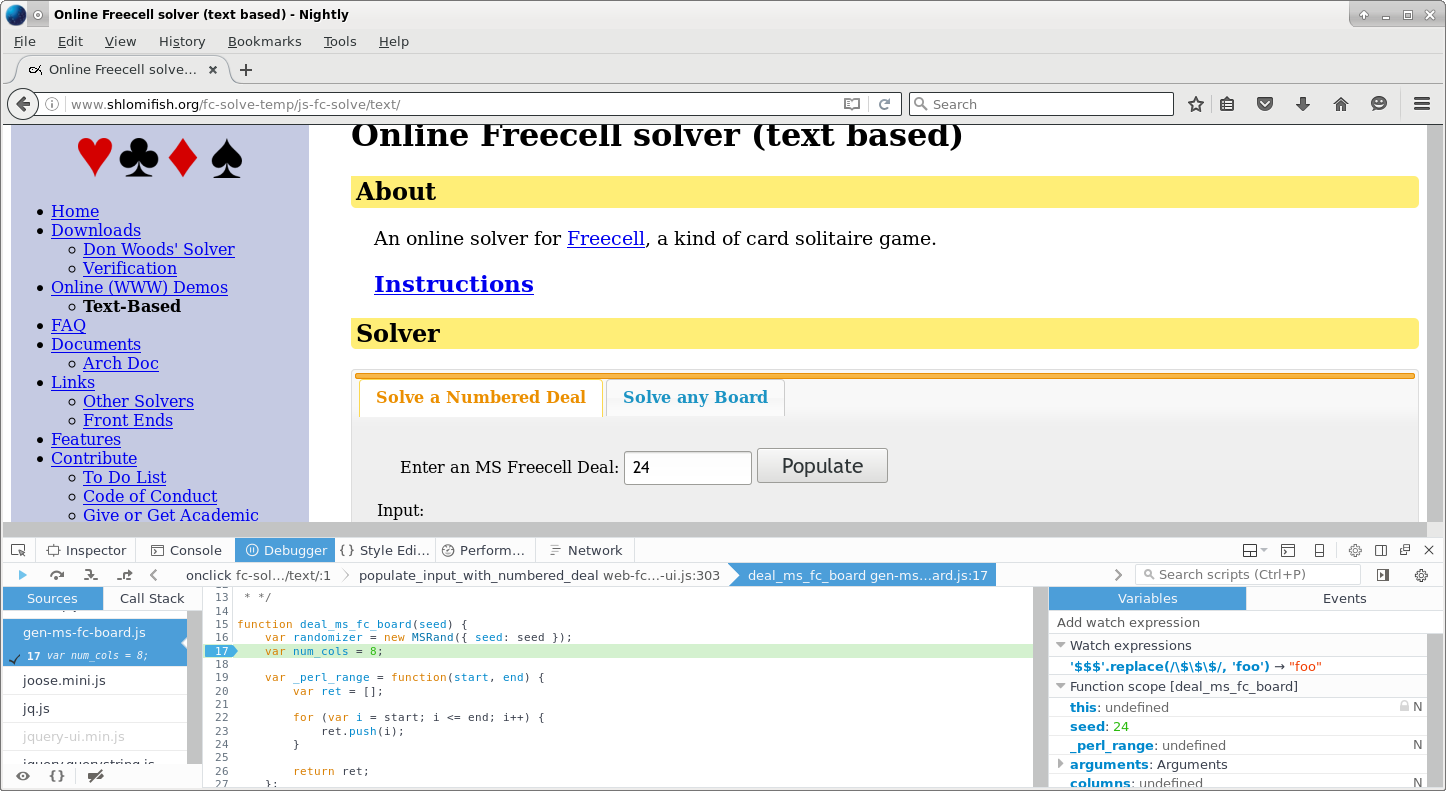Show site information icon in address bar
Viewport: 1446px width, 791px height.
coord(52,104)
